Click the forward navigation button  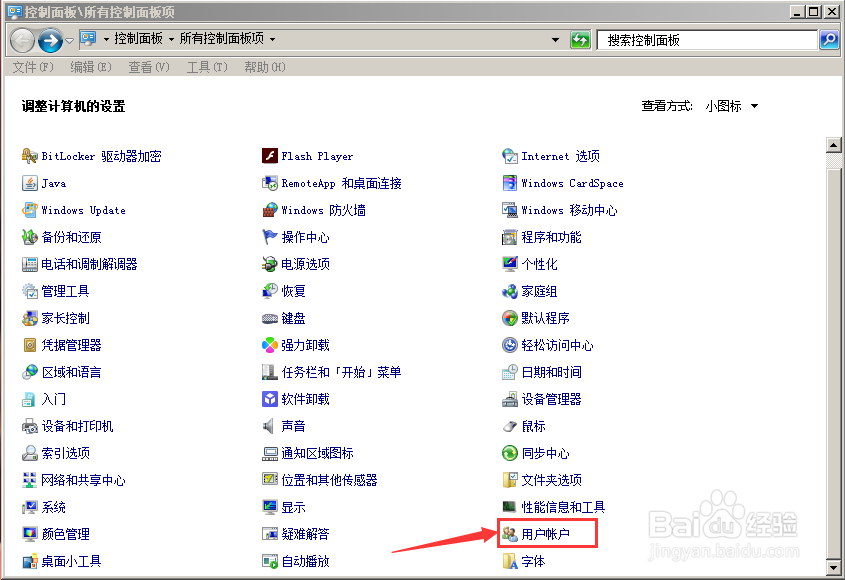50,40
